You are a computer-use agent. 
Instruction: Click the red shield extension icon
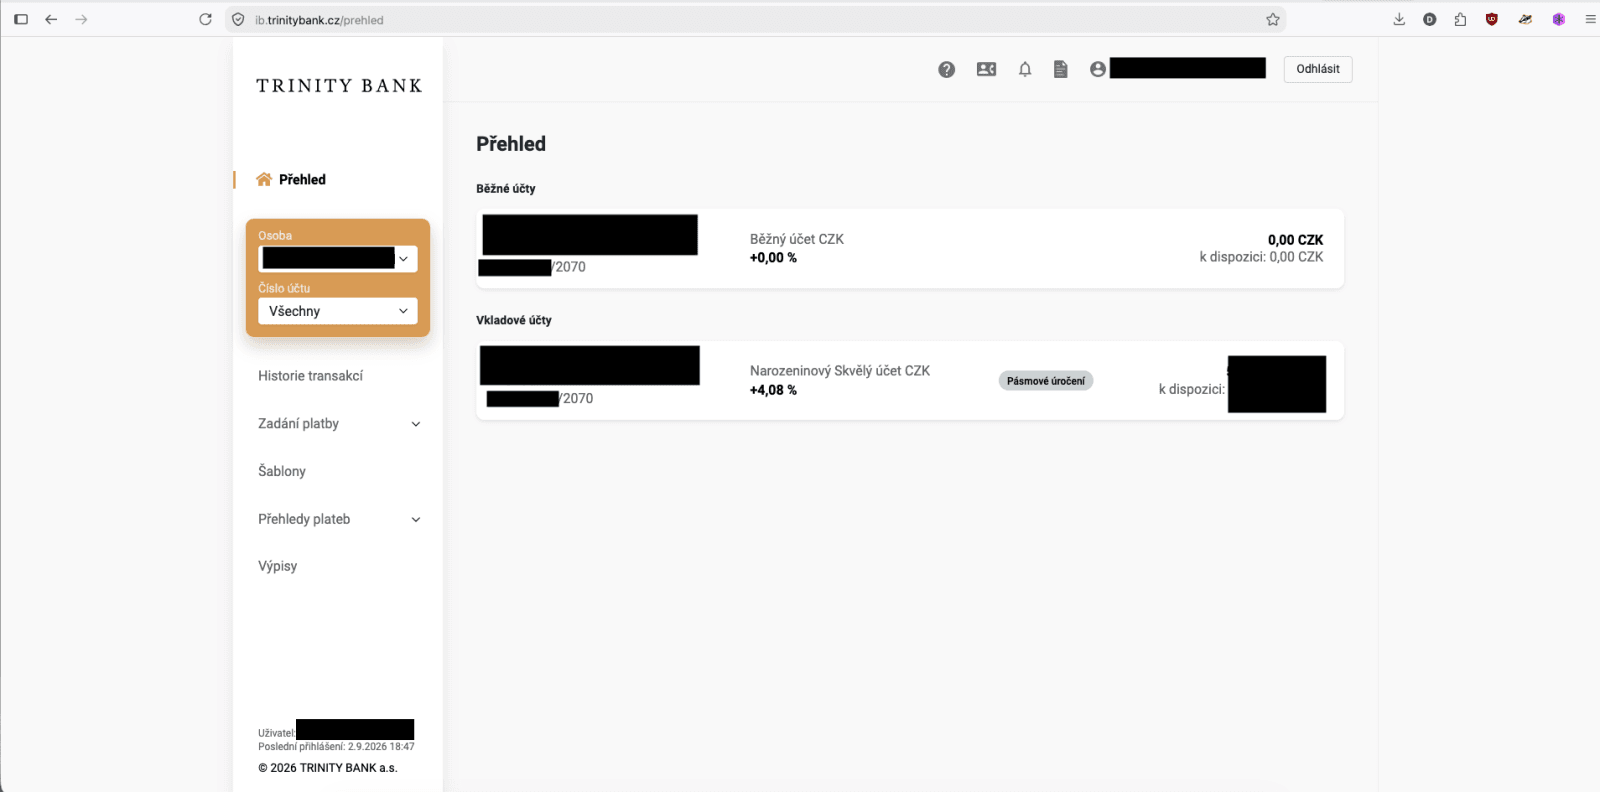tap(1492, 19)
